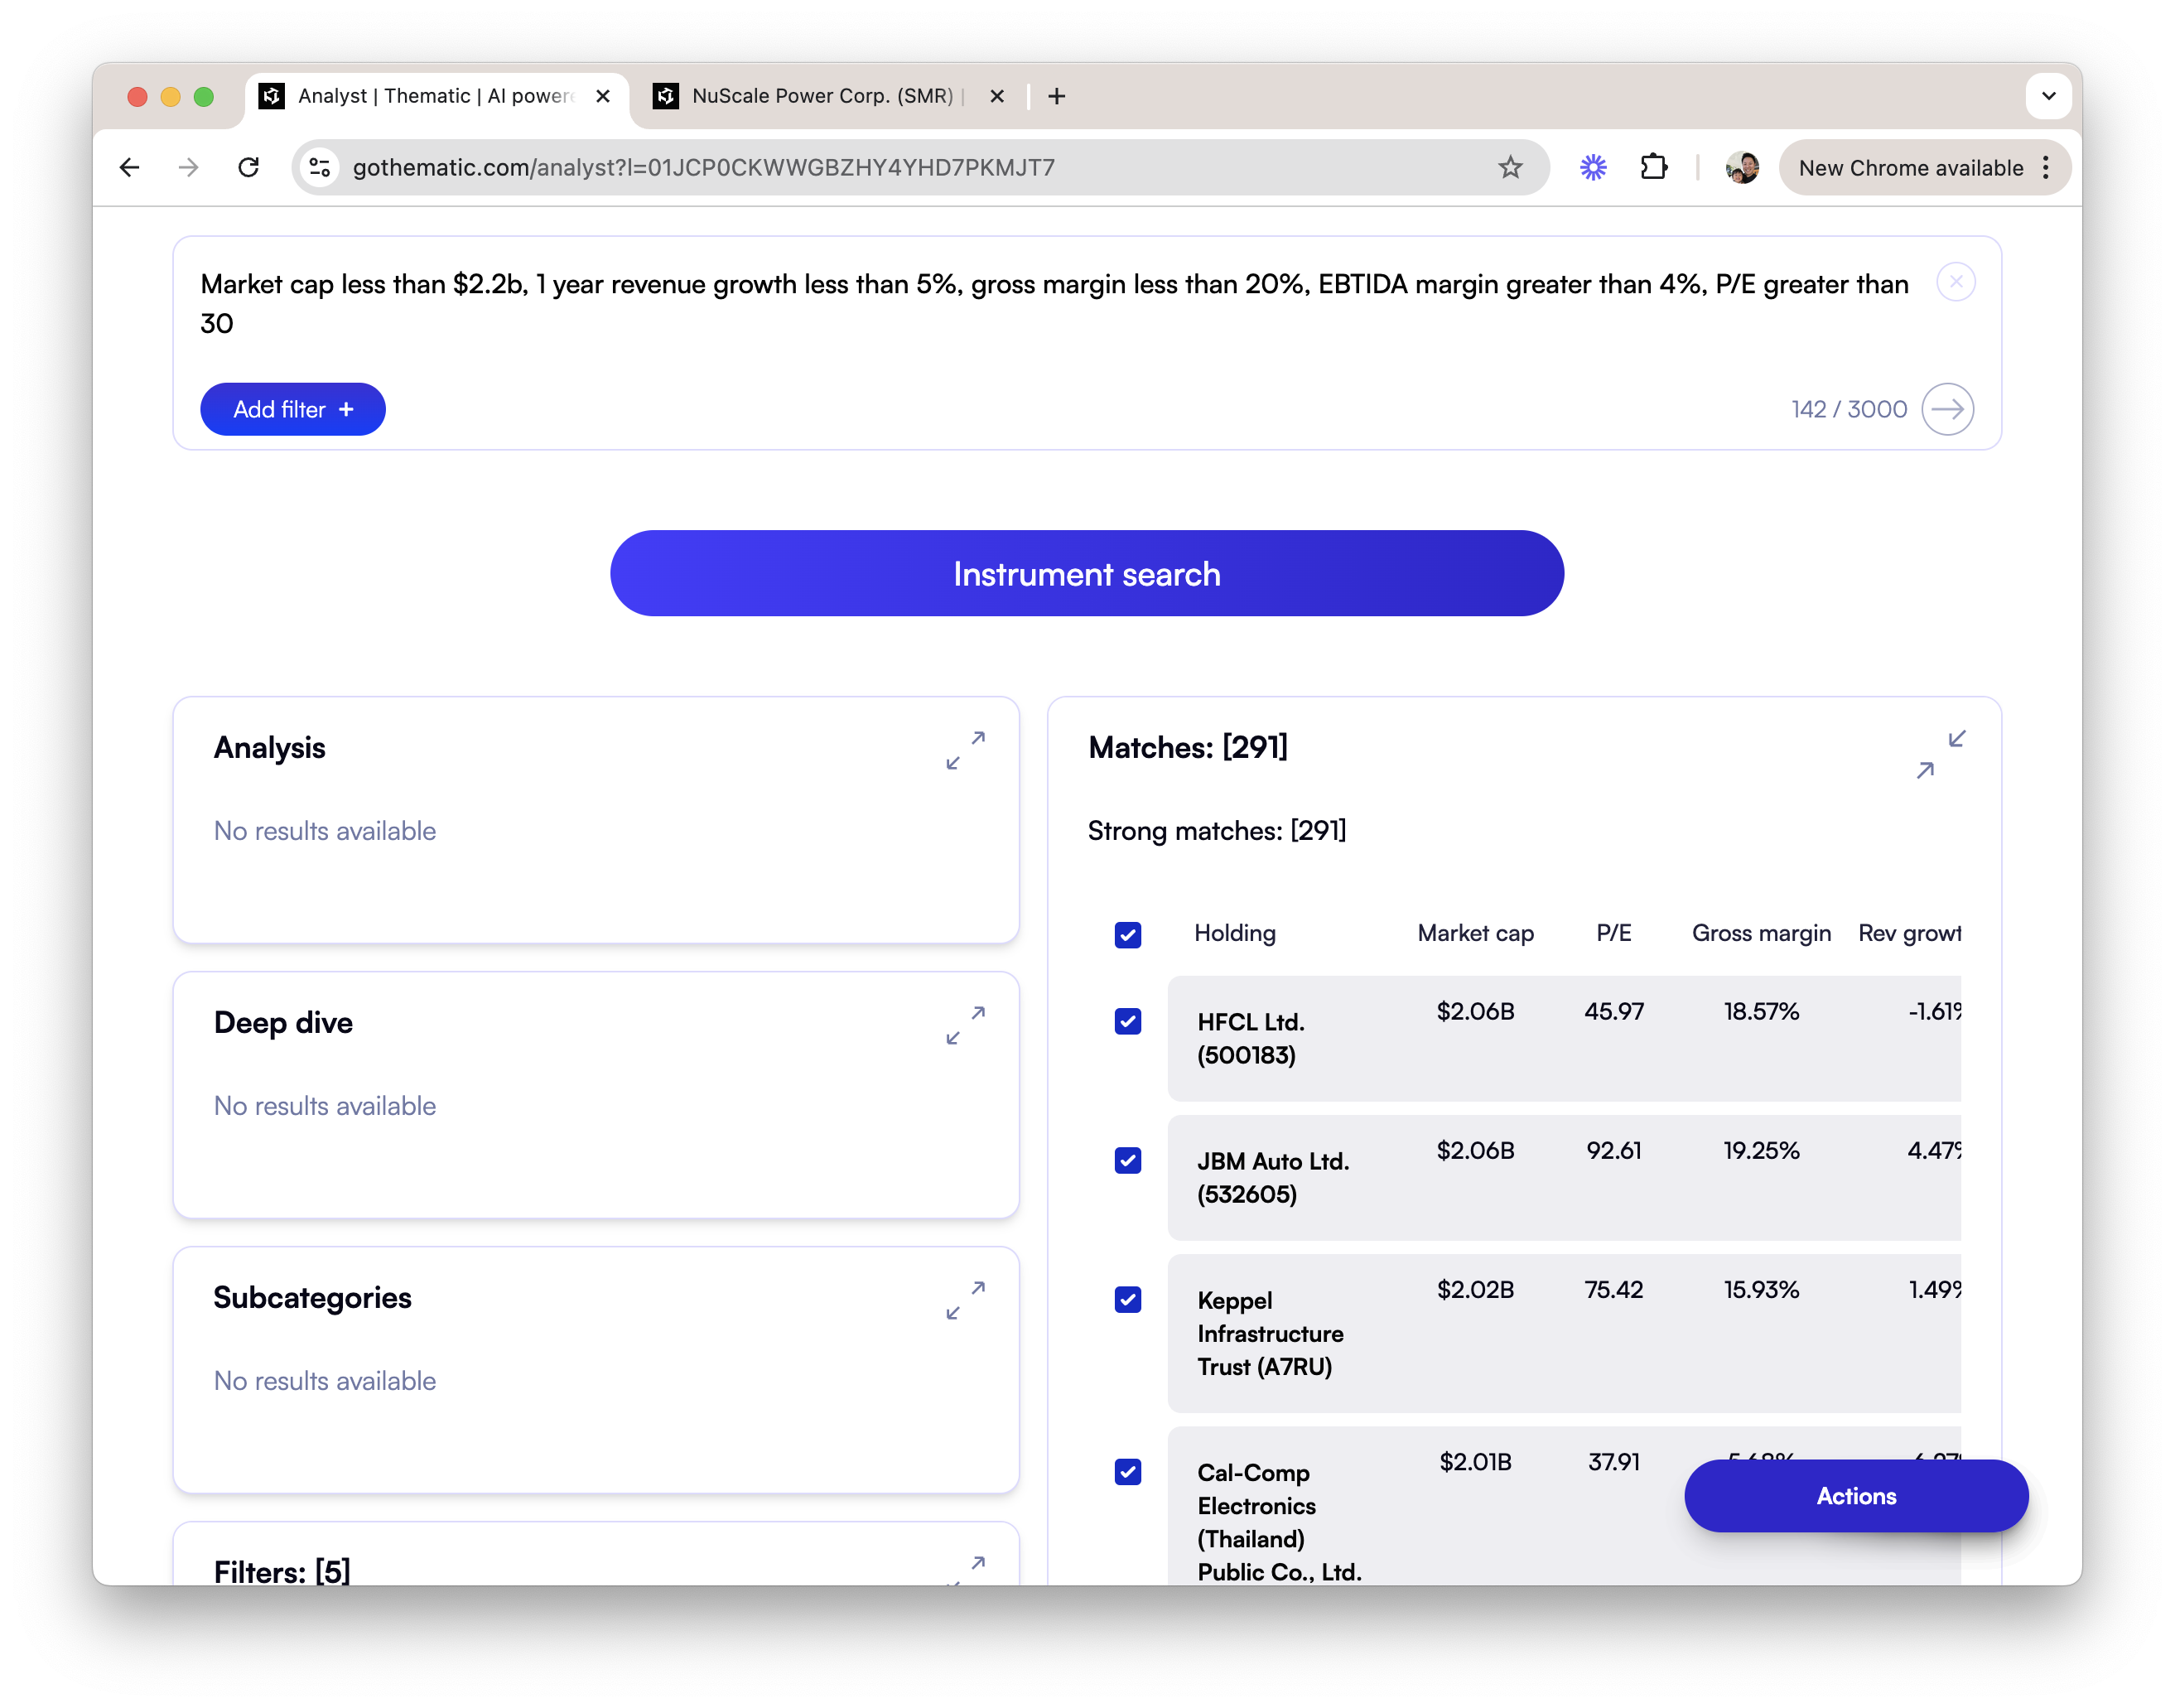
Task: Sort by the P/E column header
Action: tap(1613, 933)
